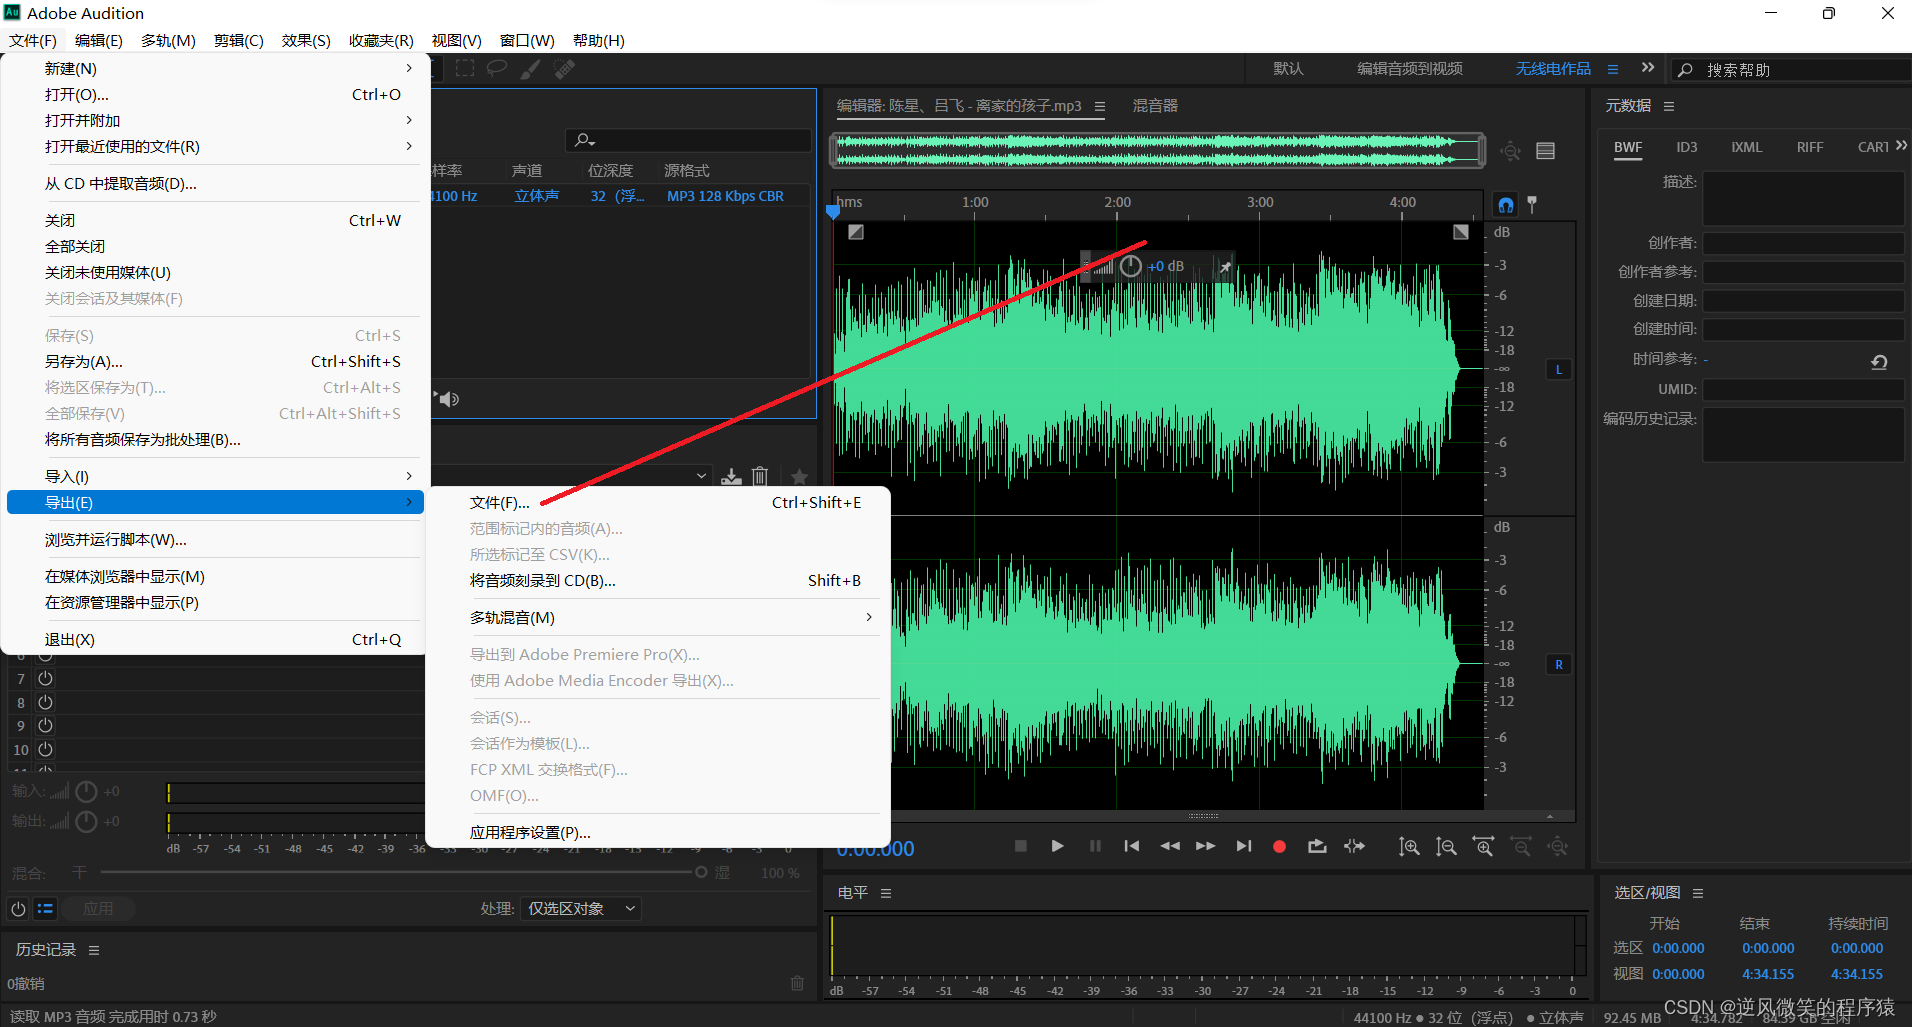The image size is (1912, 1027).
Task: Select the 无线电作品 workspace
Action: tap(1553, 68)
